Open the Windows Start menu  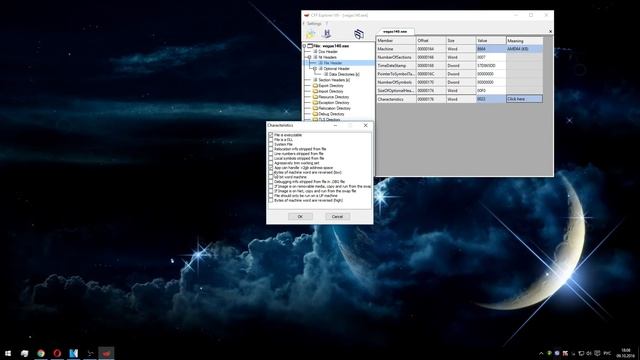[x=8, y=353]
